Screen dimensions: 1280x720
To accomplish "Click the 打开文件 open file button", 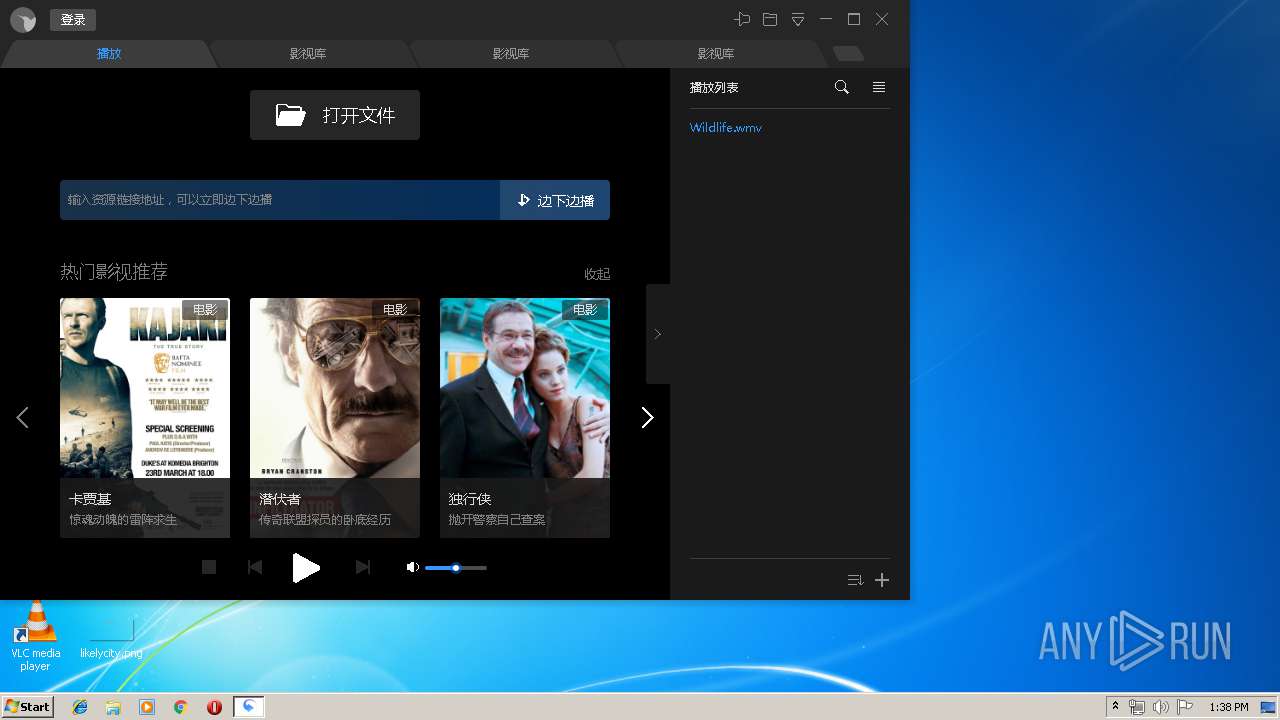I will [x=335, y=115].
